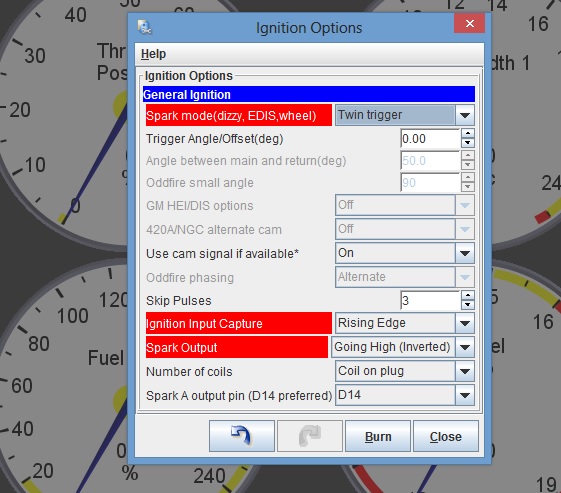Open the Spark mode dropdown showing Twin trigger

(x=405, y=115)
